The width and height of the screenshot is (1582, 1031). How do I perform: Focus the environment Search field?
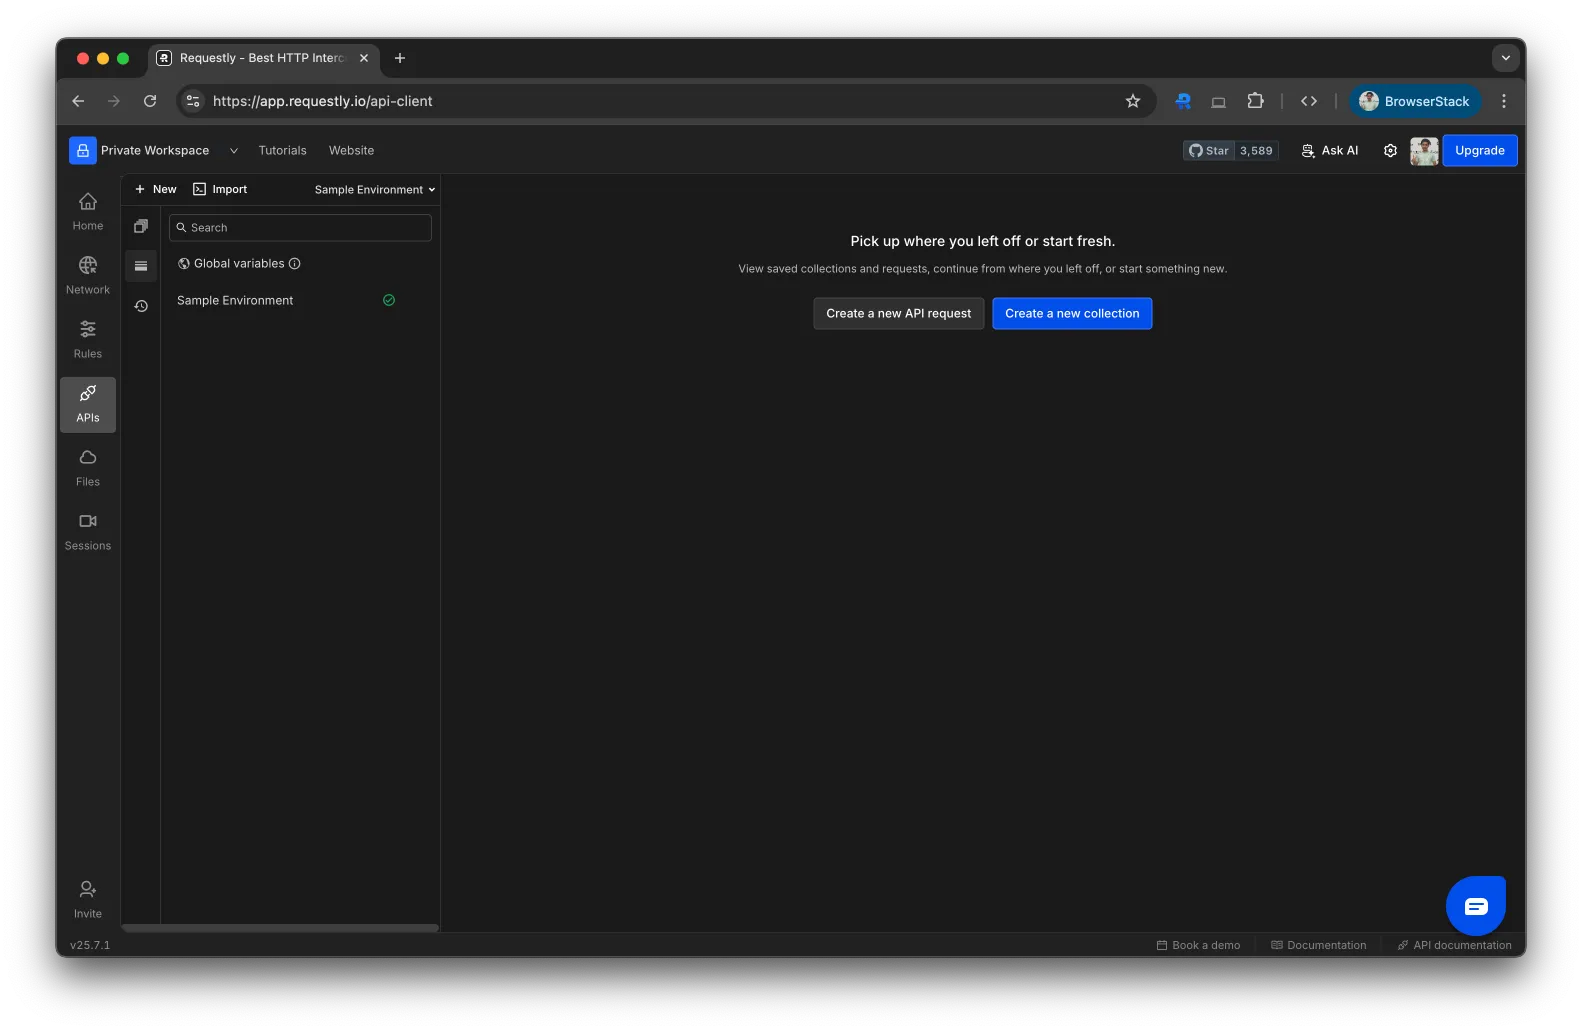tap(300, 228)
